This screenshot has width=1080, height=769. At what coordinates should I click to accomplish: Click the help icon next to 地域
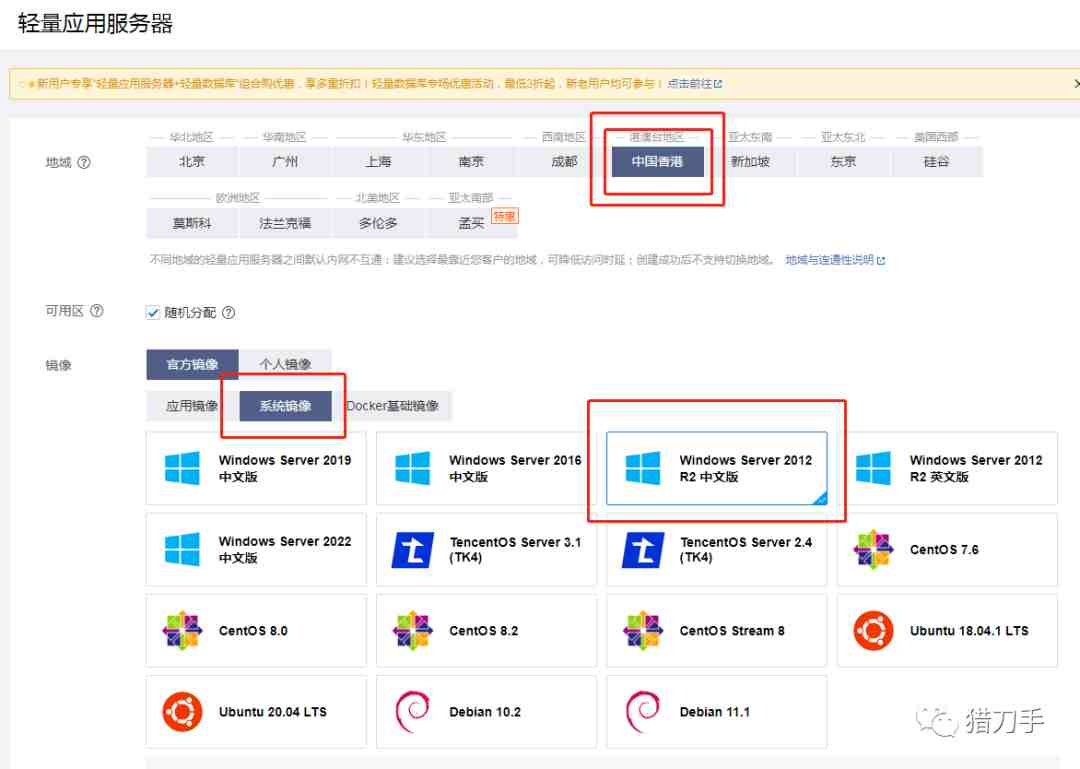click(x=84, y=163)
